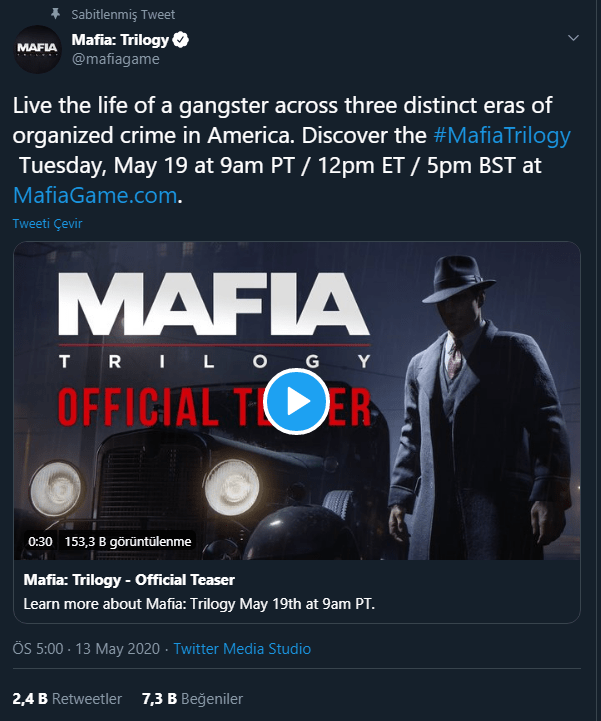Click the Twitter Media Studio source link
This screenshot has height=721, width=601.
[242, 649]
